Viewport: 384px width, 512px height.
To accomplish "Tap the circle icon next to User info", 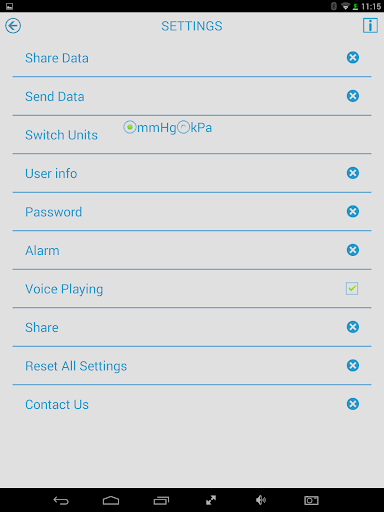I will [353, 173].
